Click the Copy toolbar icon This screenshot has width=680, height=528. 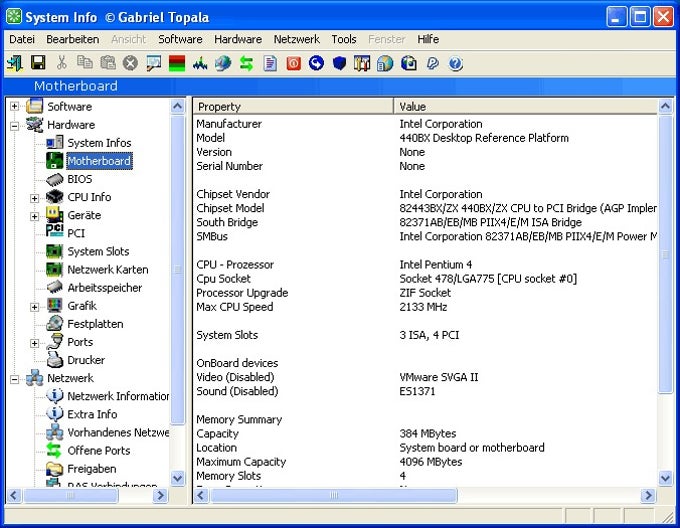click(85, 63)
